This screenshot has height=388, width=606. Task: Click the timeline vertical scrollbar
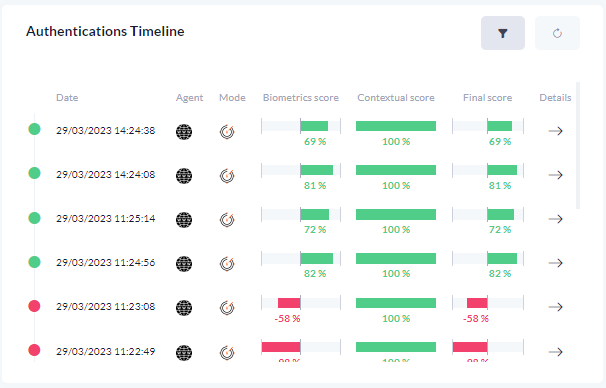(578, 145)
